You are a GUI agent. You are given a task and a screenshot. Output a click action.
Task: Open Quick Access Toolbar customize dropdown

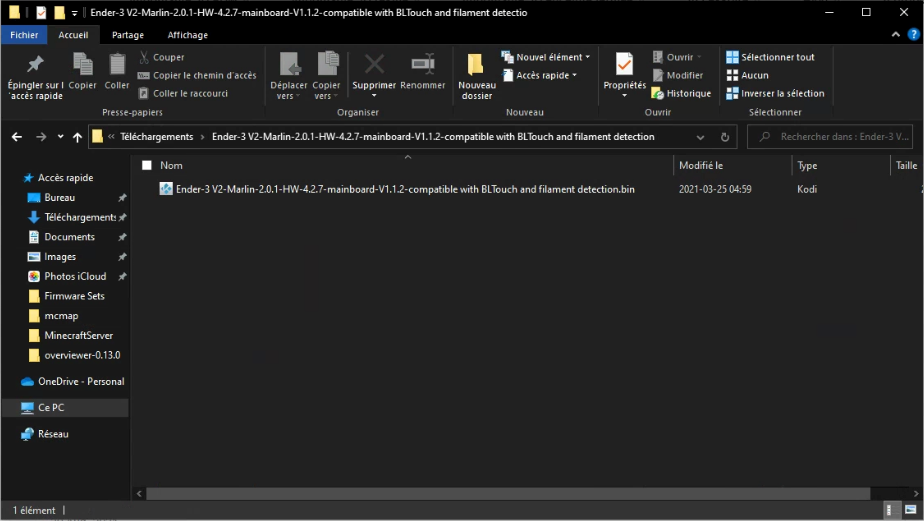pos(74,13)
